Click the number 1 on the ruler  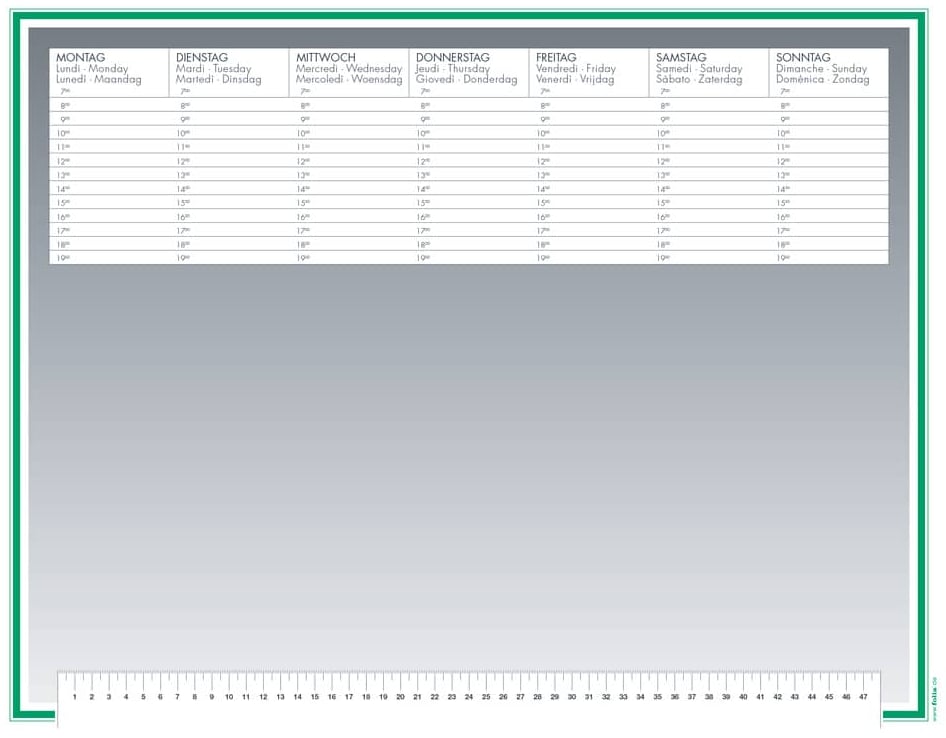point(74,697)
